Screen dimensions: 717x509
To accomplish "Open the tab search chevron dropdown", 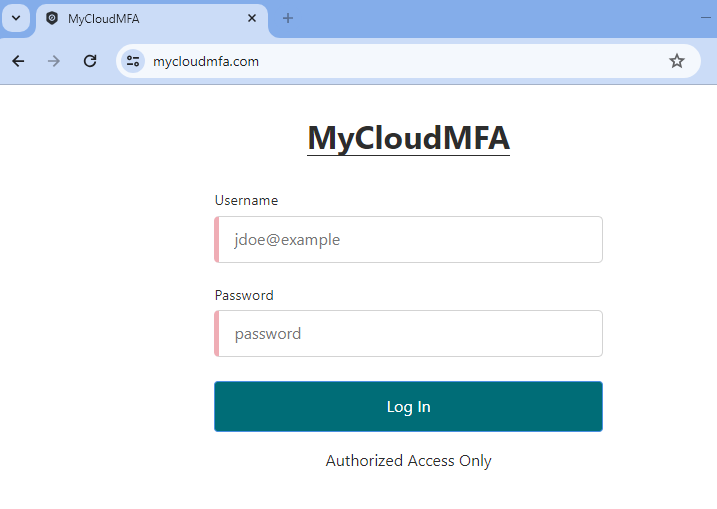I will (16, 18).
